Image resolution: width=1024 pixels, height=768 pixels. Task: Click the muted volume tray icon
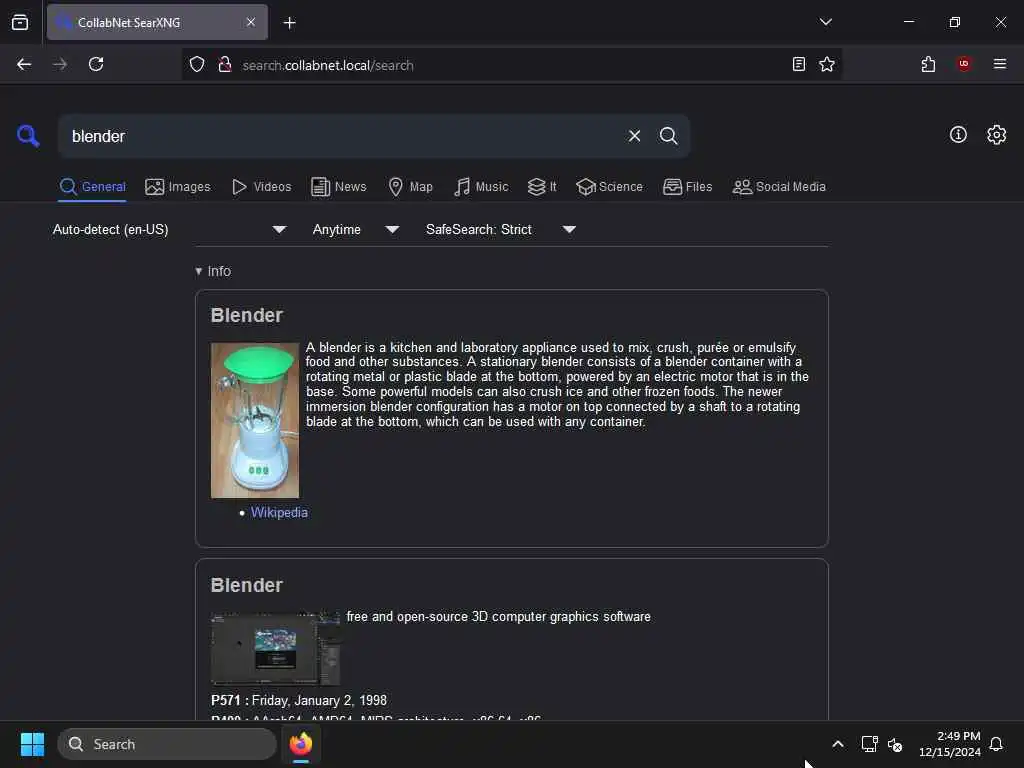[895, 744]
